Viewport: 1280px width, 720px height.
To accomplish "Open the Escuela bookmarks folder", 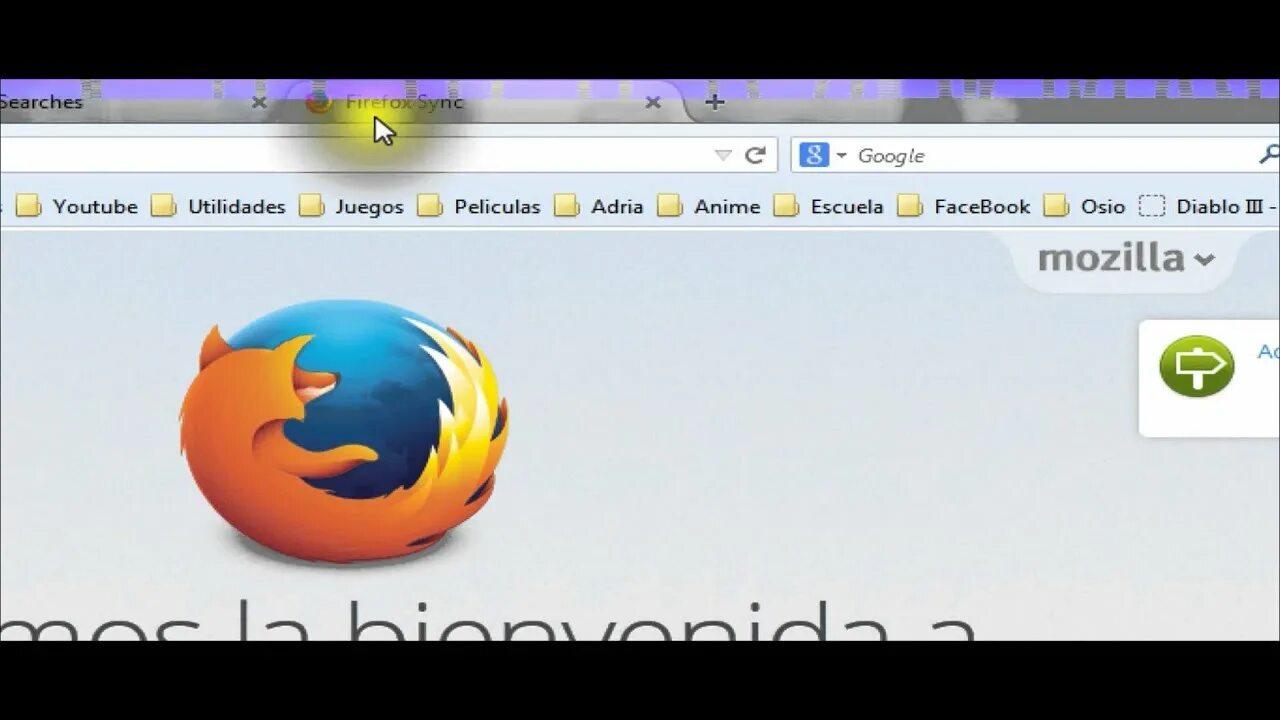I will (829, 206).
